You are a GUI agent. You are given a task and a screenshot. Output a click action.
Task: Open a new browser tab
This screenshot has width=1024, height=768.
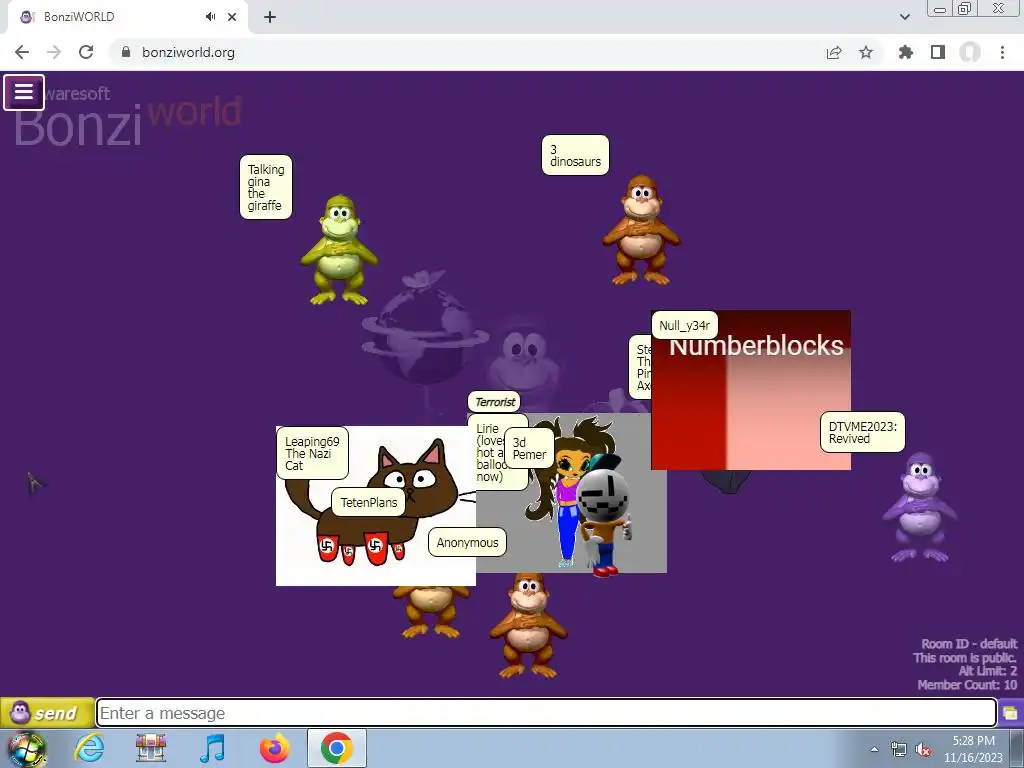[270, 17]
